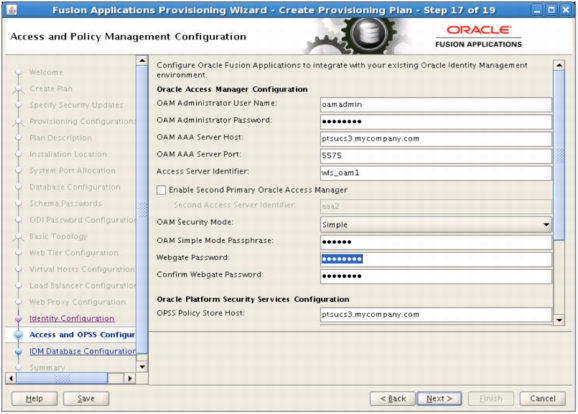
Task: Click the Web Proxy Configuration step
Action: pyautogui.click(x=77, y=302)
